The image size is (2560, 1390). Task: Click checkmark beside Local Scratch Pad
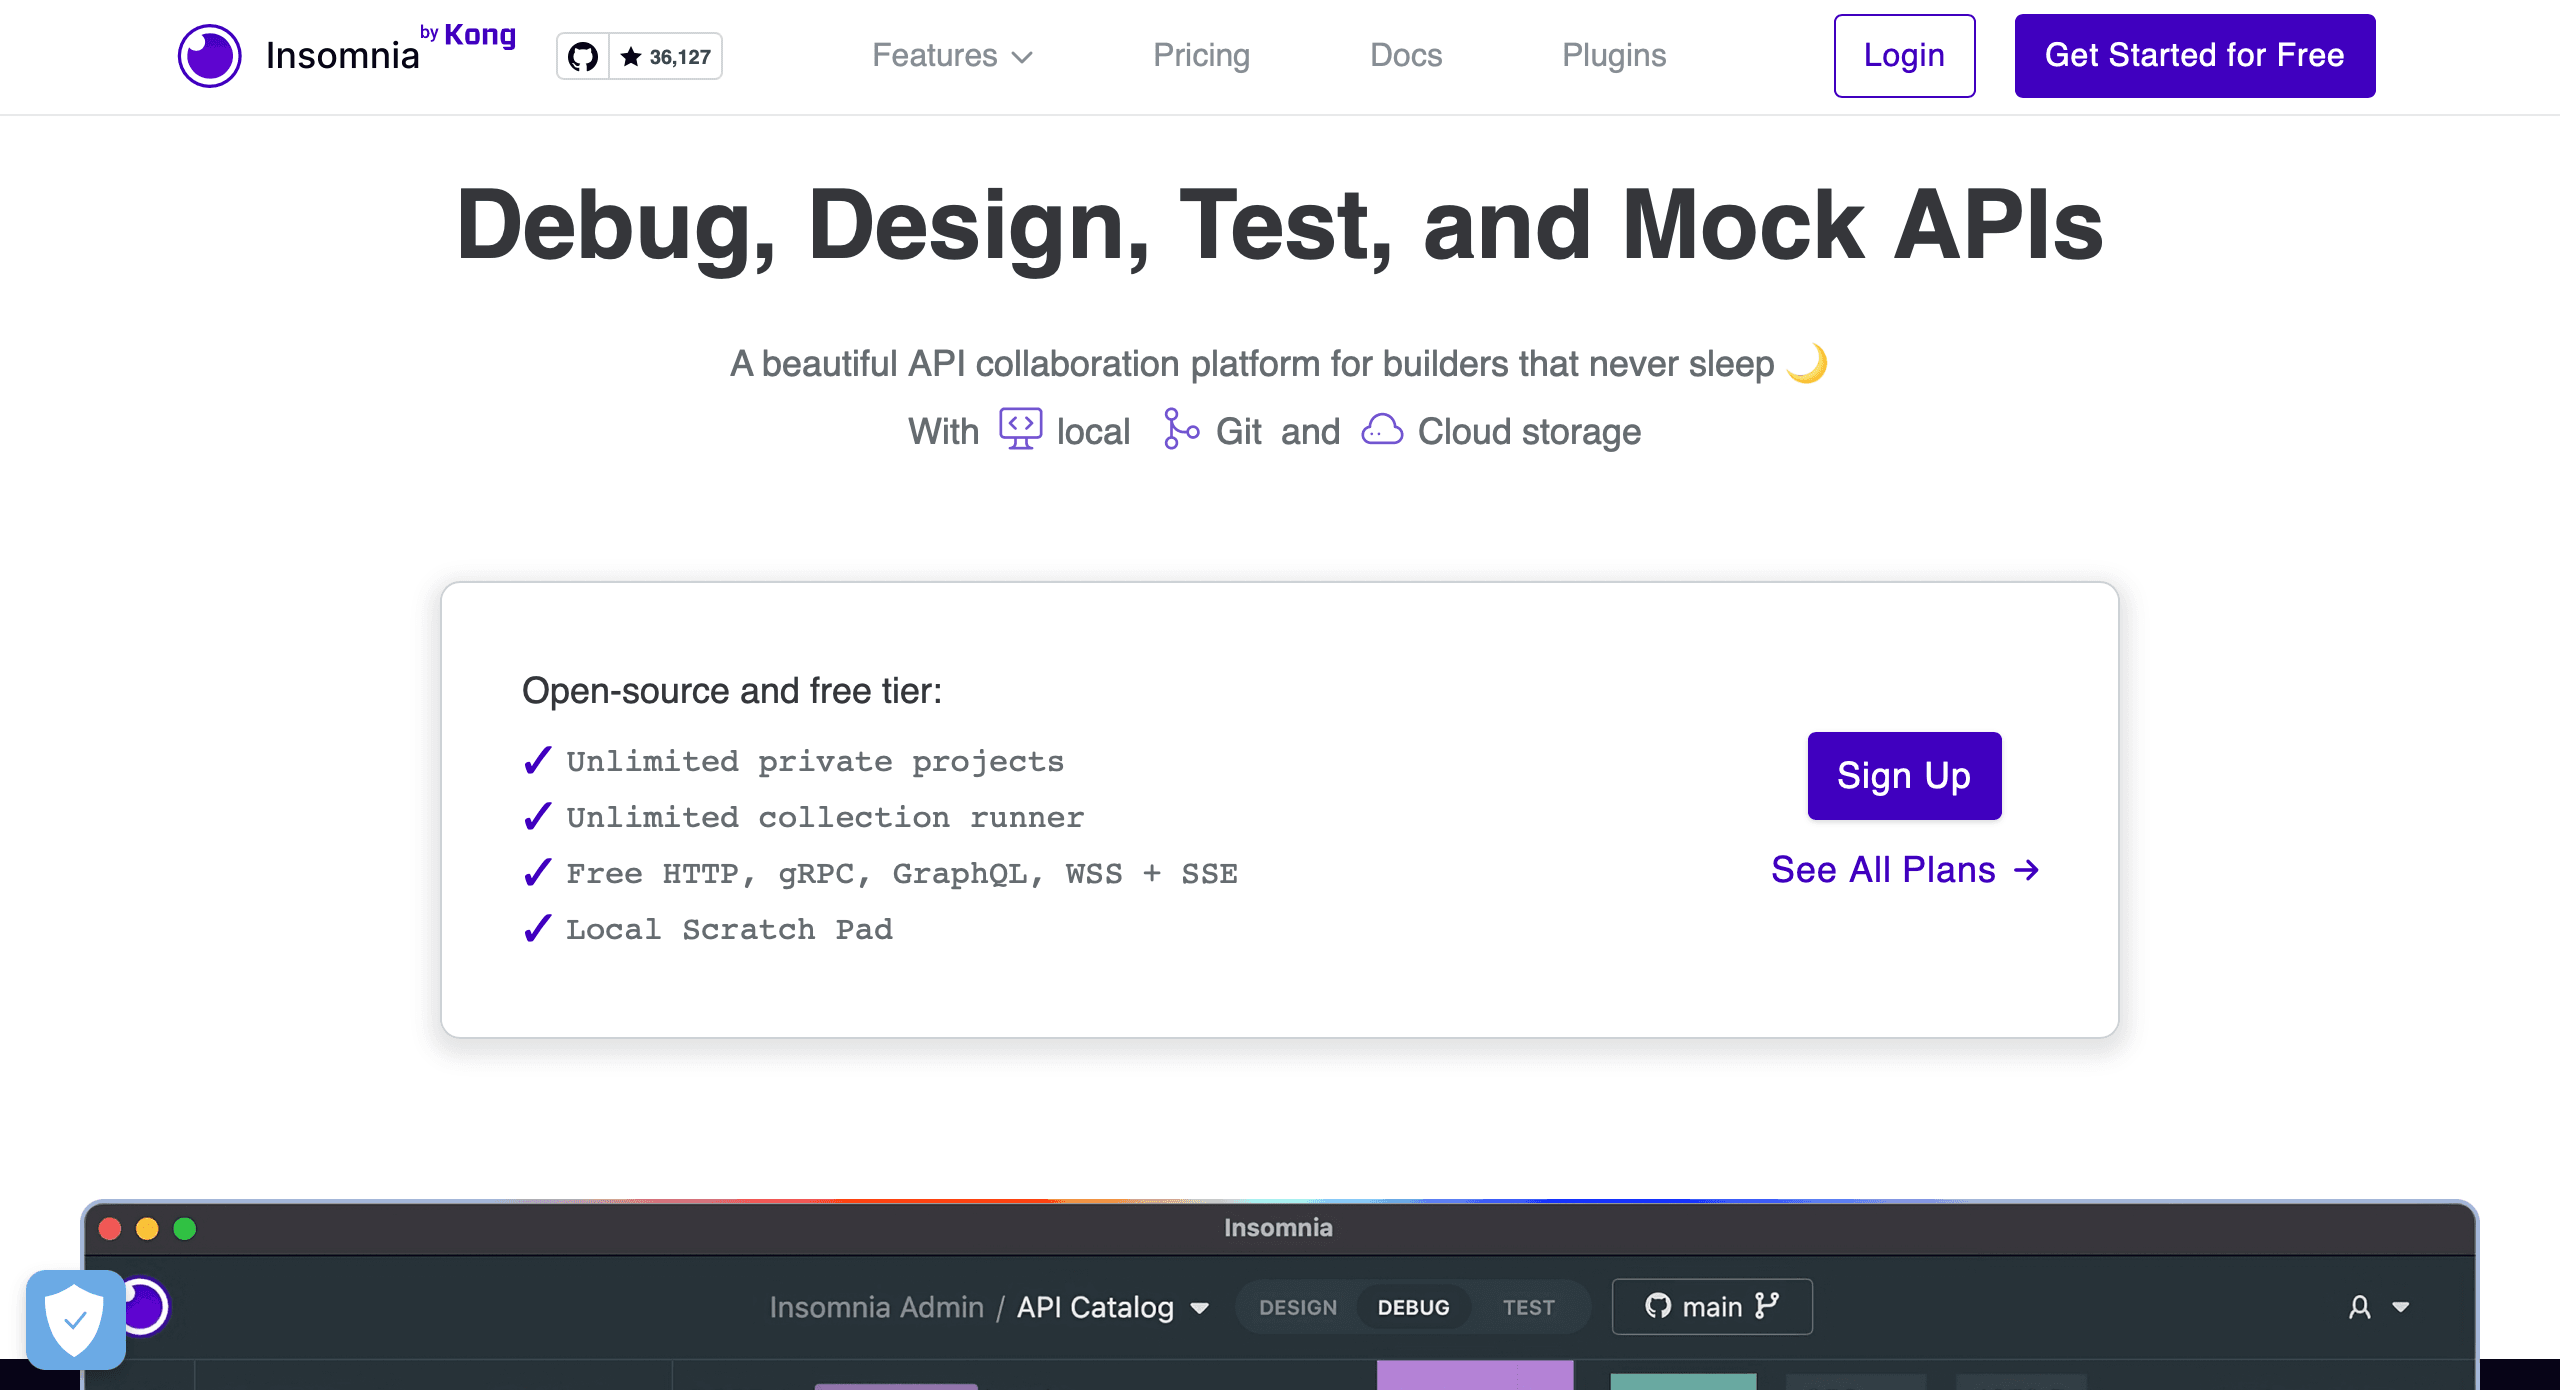(x=538, y=929)
